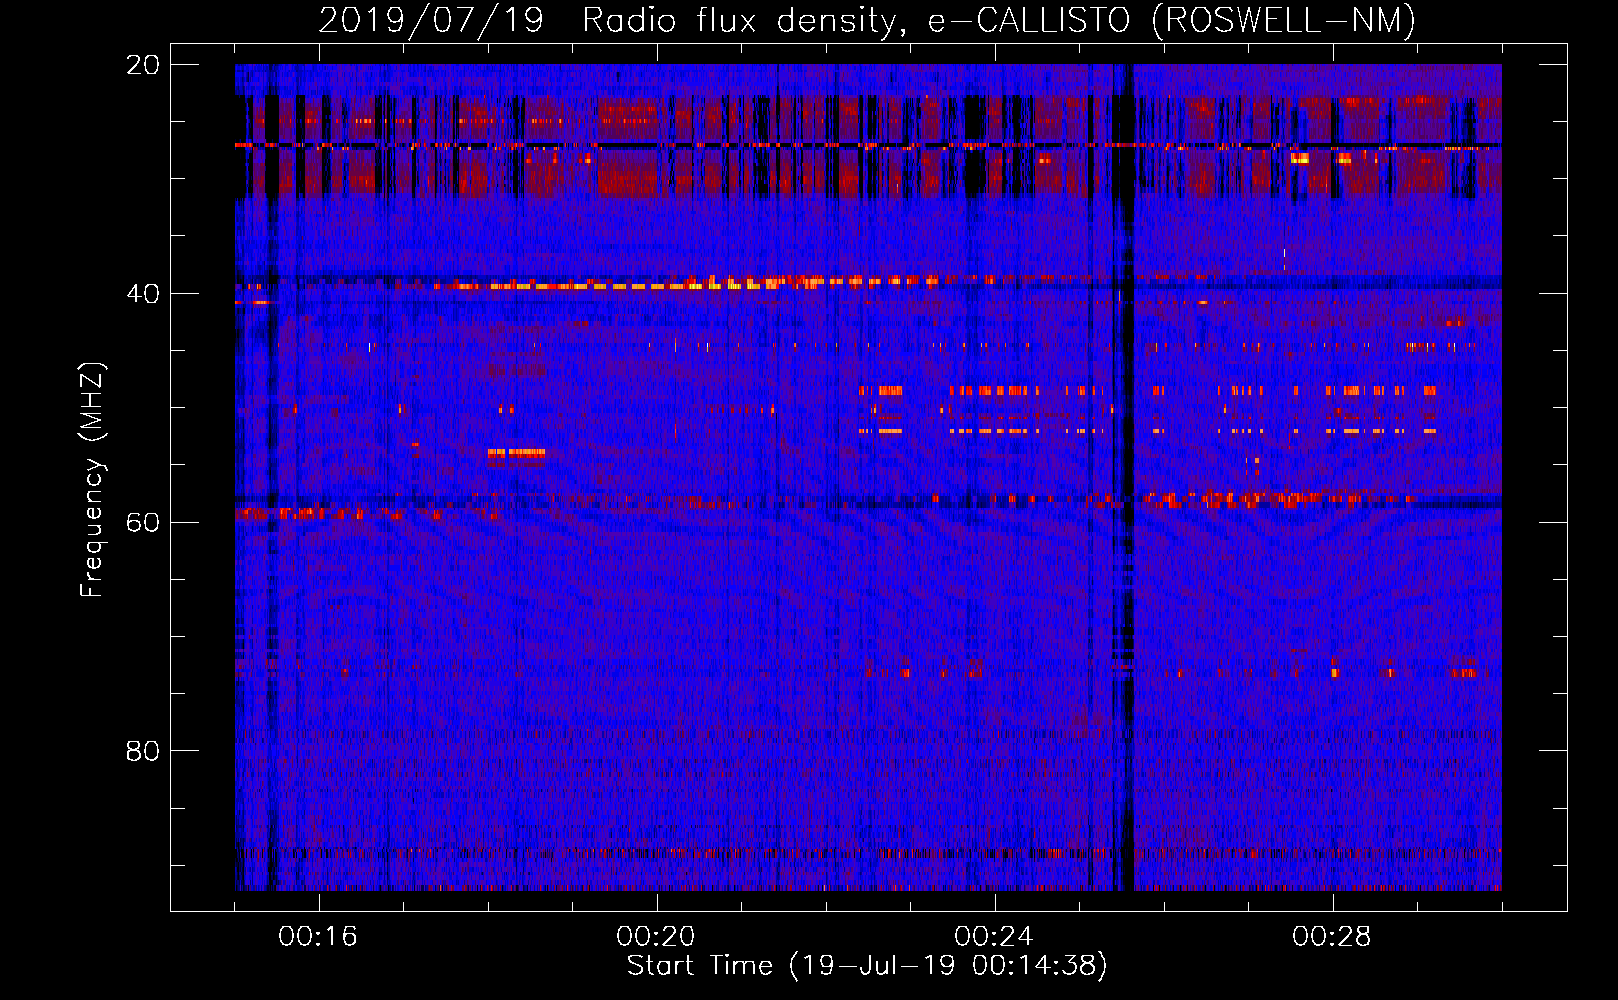This screenshot has height=1000, width=1618.
Task: Click the date 2019/07/19 in the title
Action: 431,20
